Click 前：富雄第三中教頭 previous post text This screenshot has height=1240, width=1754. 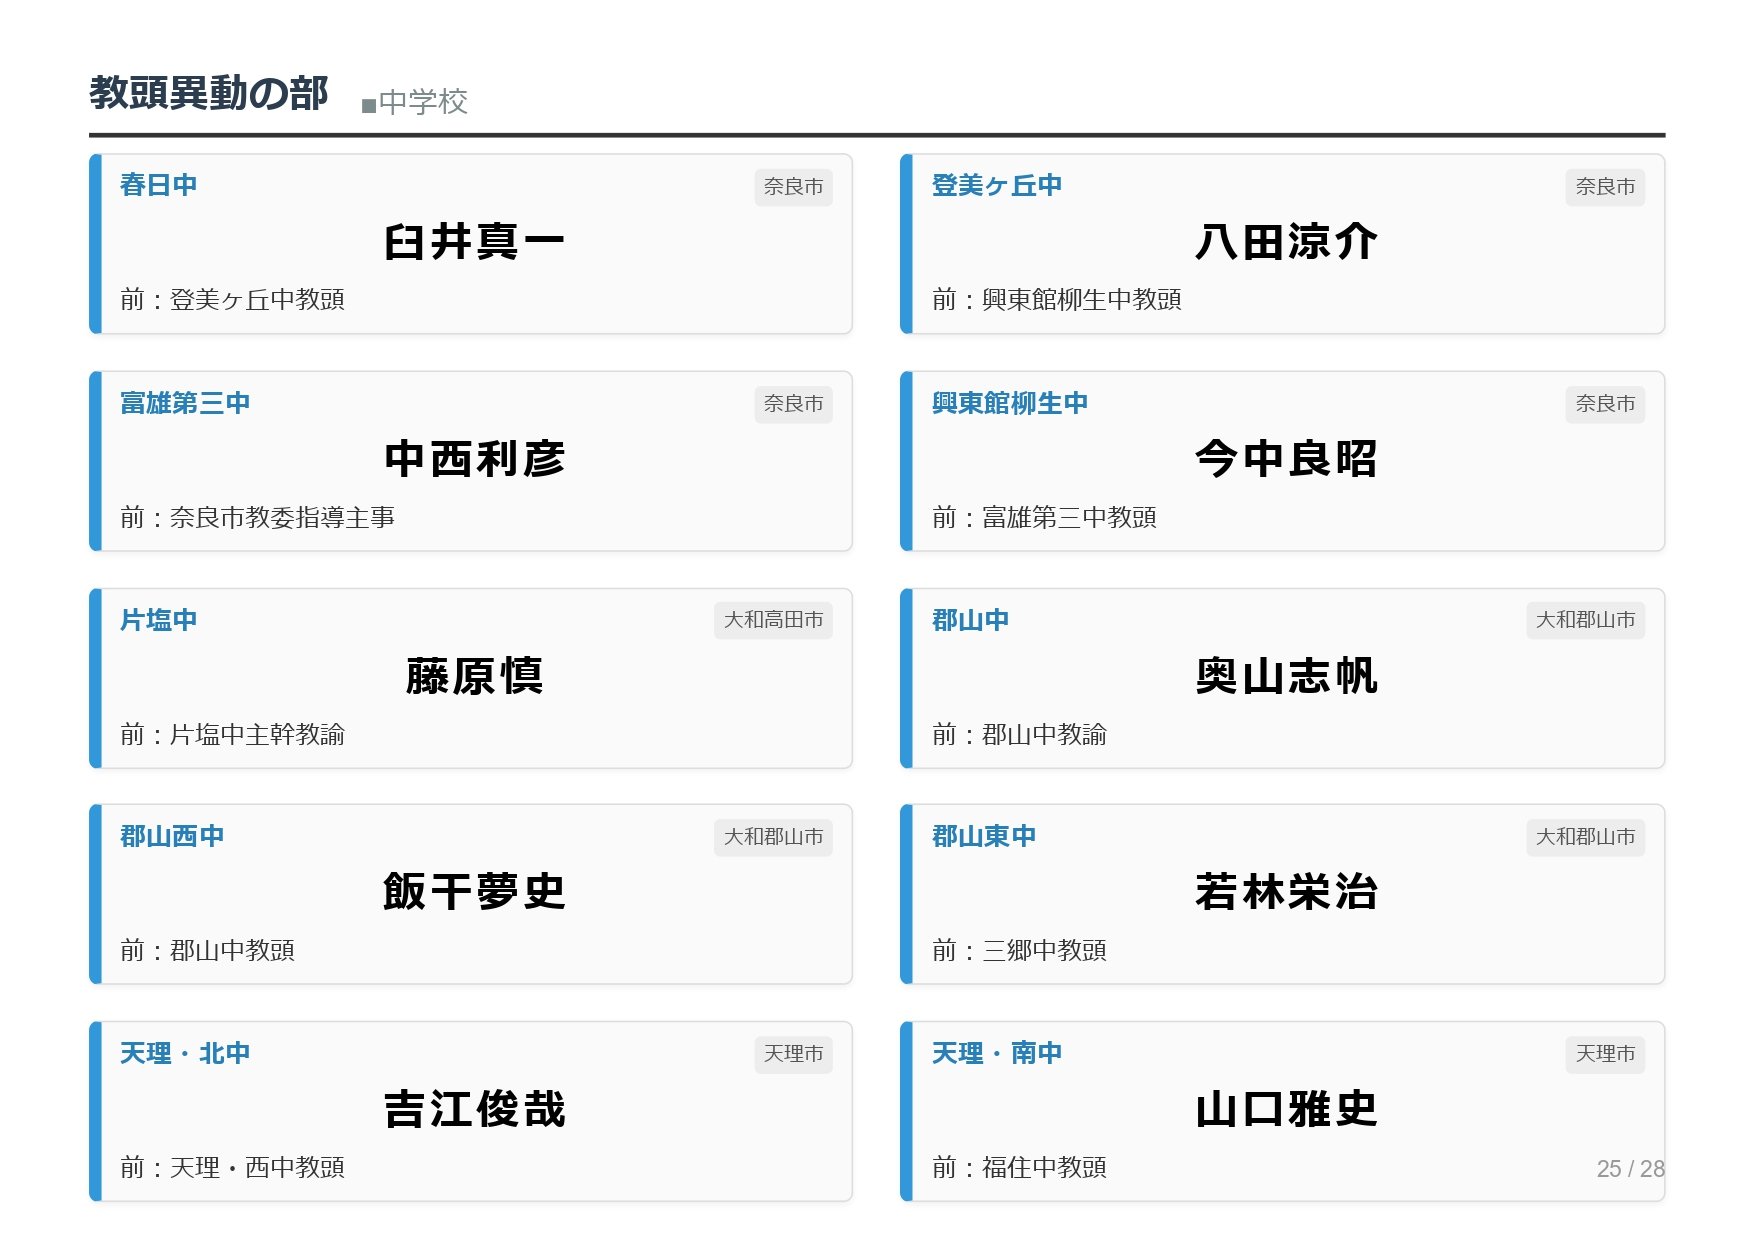[1044, 517]
